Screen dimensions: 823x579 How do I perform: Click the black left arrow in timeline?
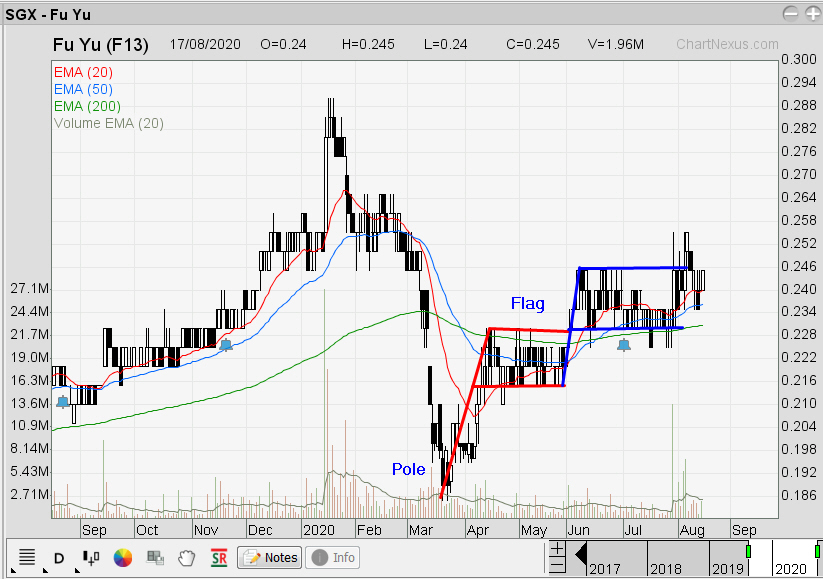(x=581, y=554)
